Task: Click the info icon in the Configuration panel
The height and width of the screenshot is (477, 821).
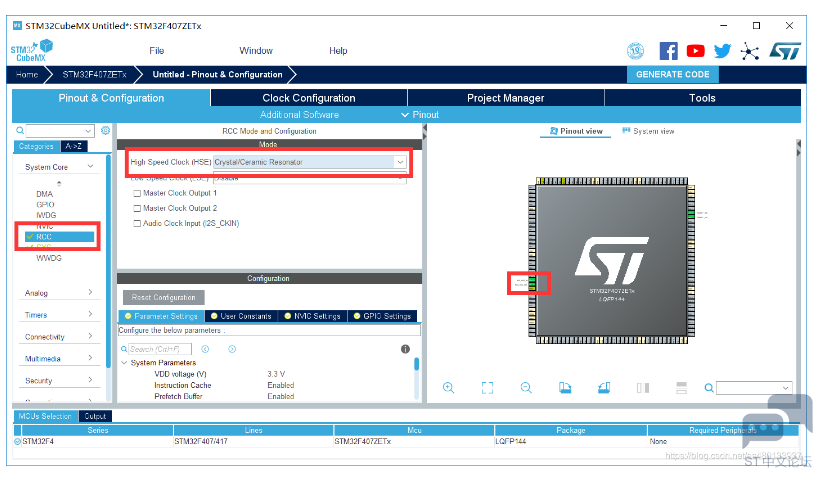Action: click(x=405, y=349)
